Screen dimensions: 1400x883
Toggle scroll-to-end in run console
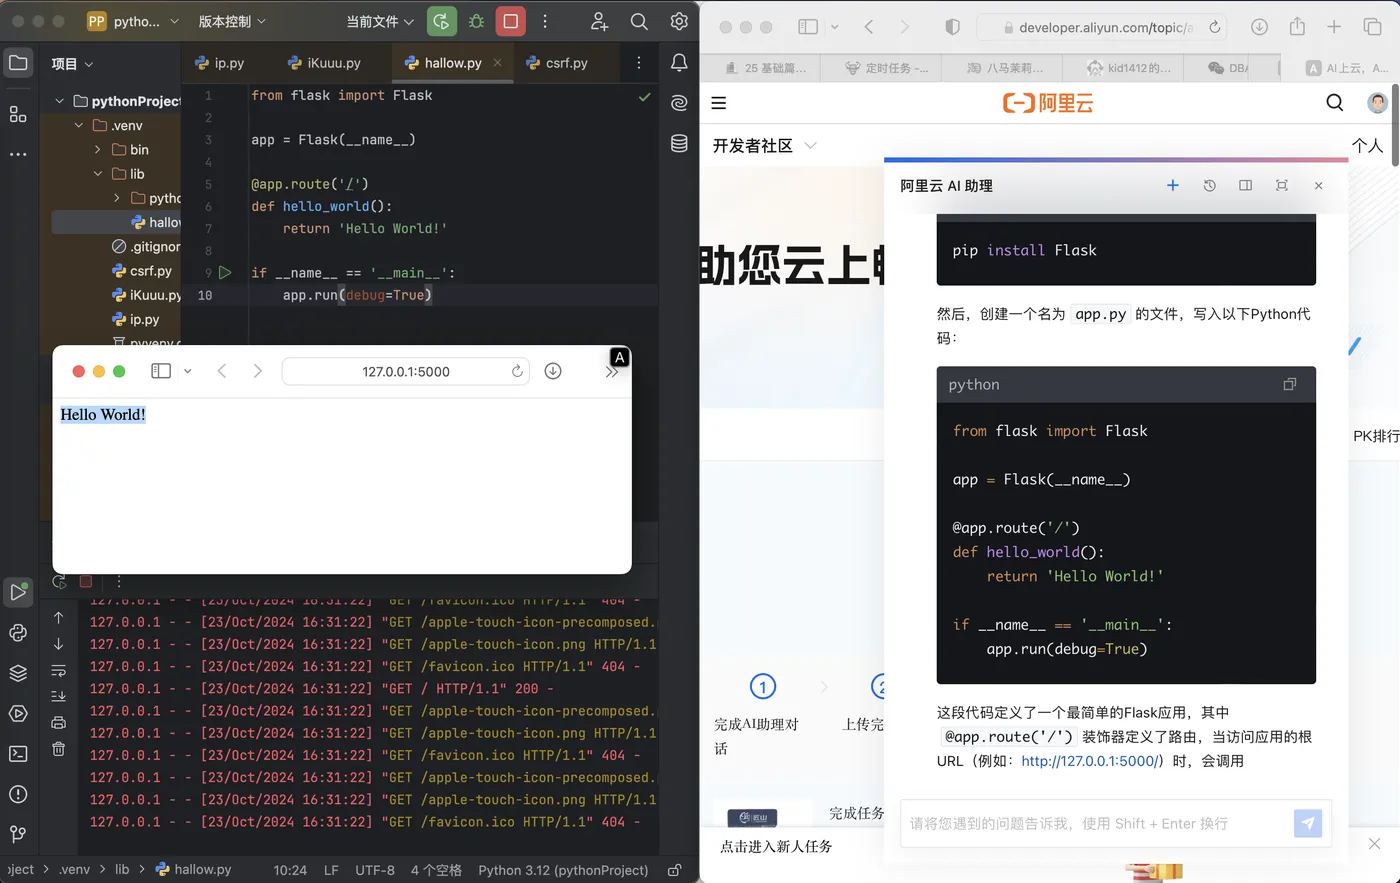59,696
